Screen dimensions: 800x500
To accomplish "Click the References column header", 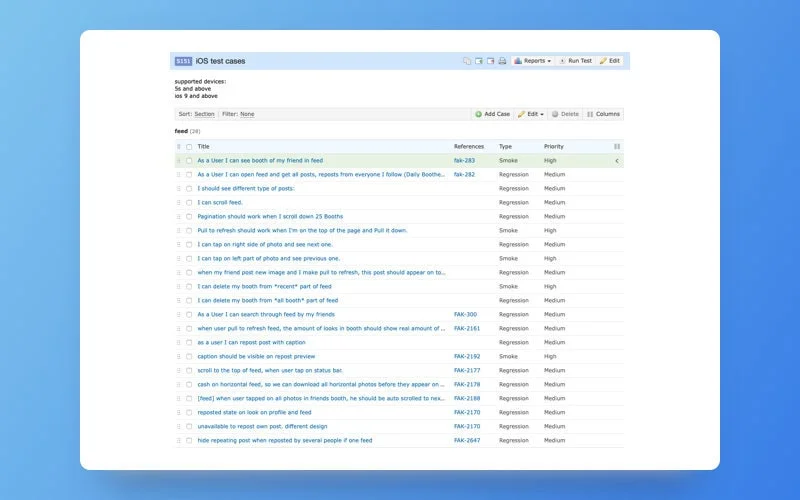I will [469, 146].
